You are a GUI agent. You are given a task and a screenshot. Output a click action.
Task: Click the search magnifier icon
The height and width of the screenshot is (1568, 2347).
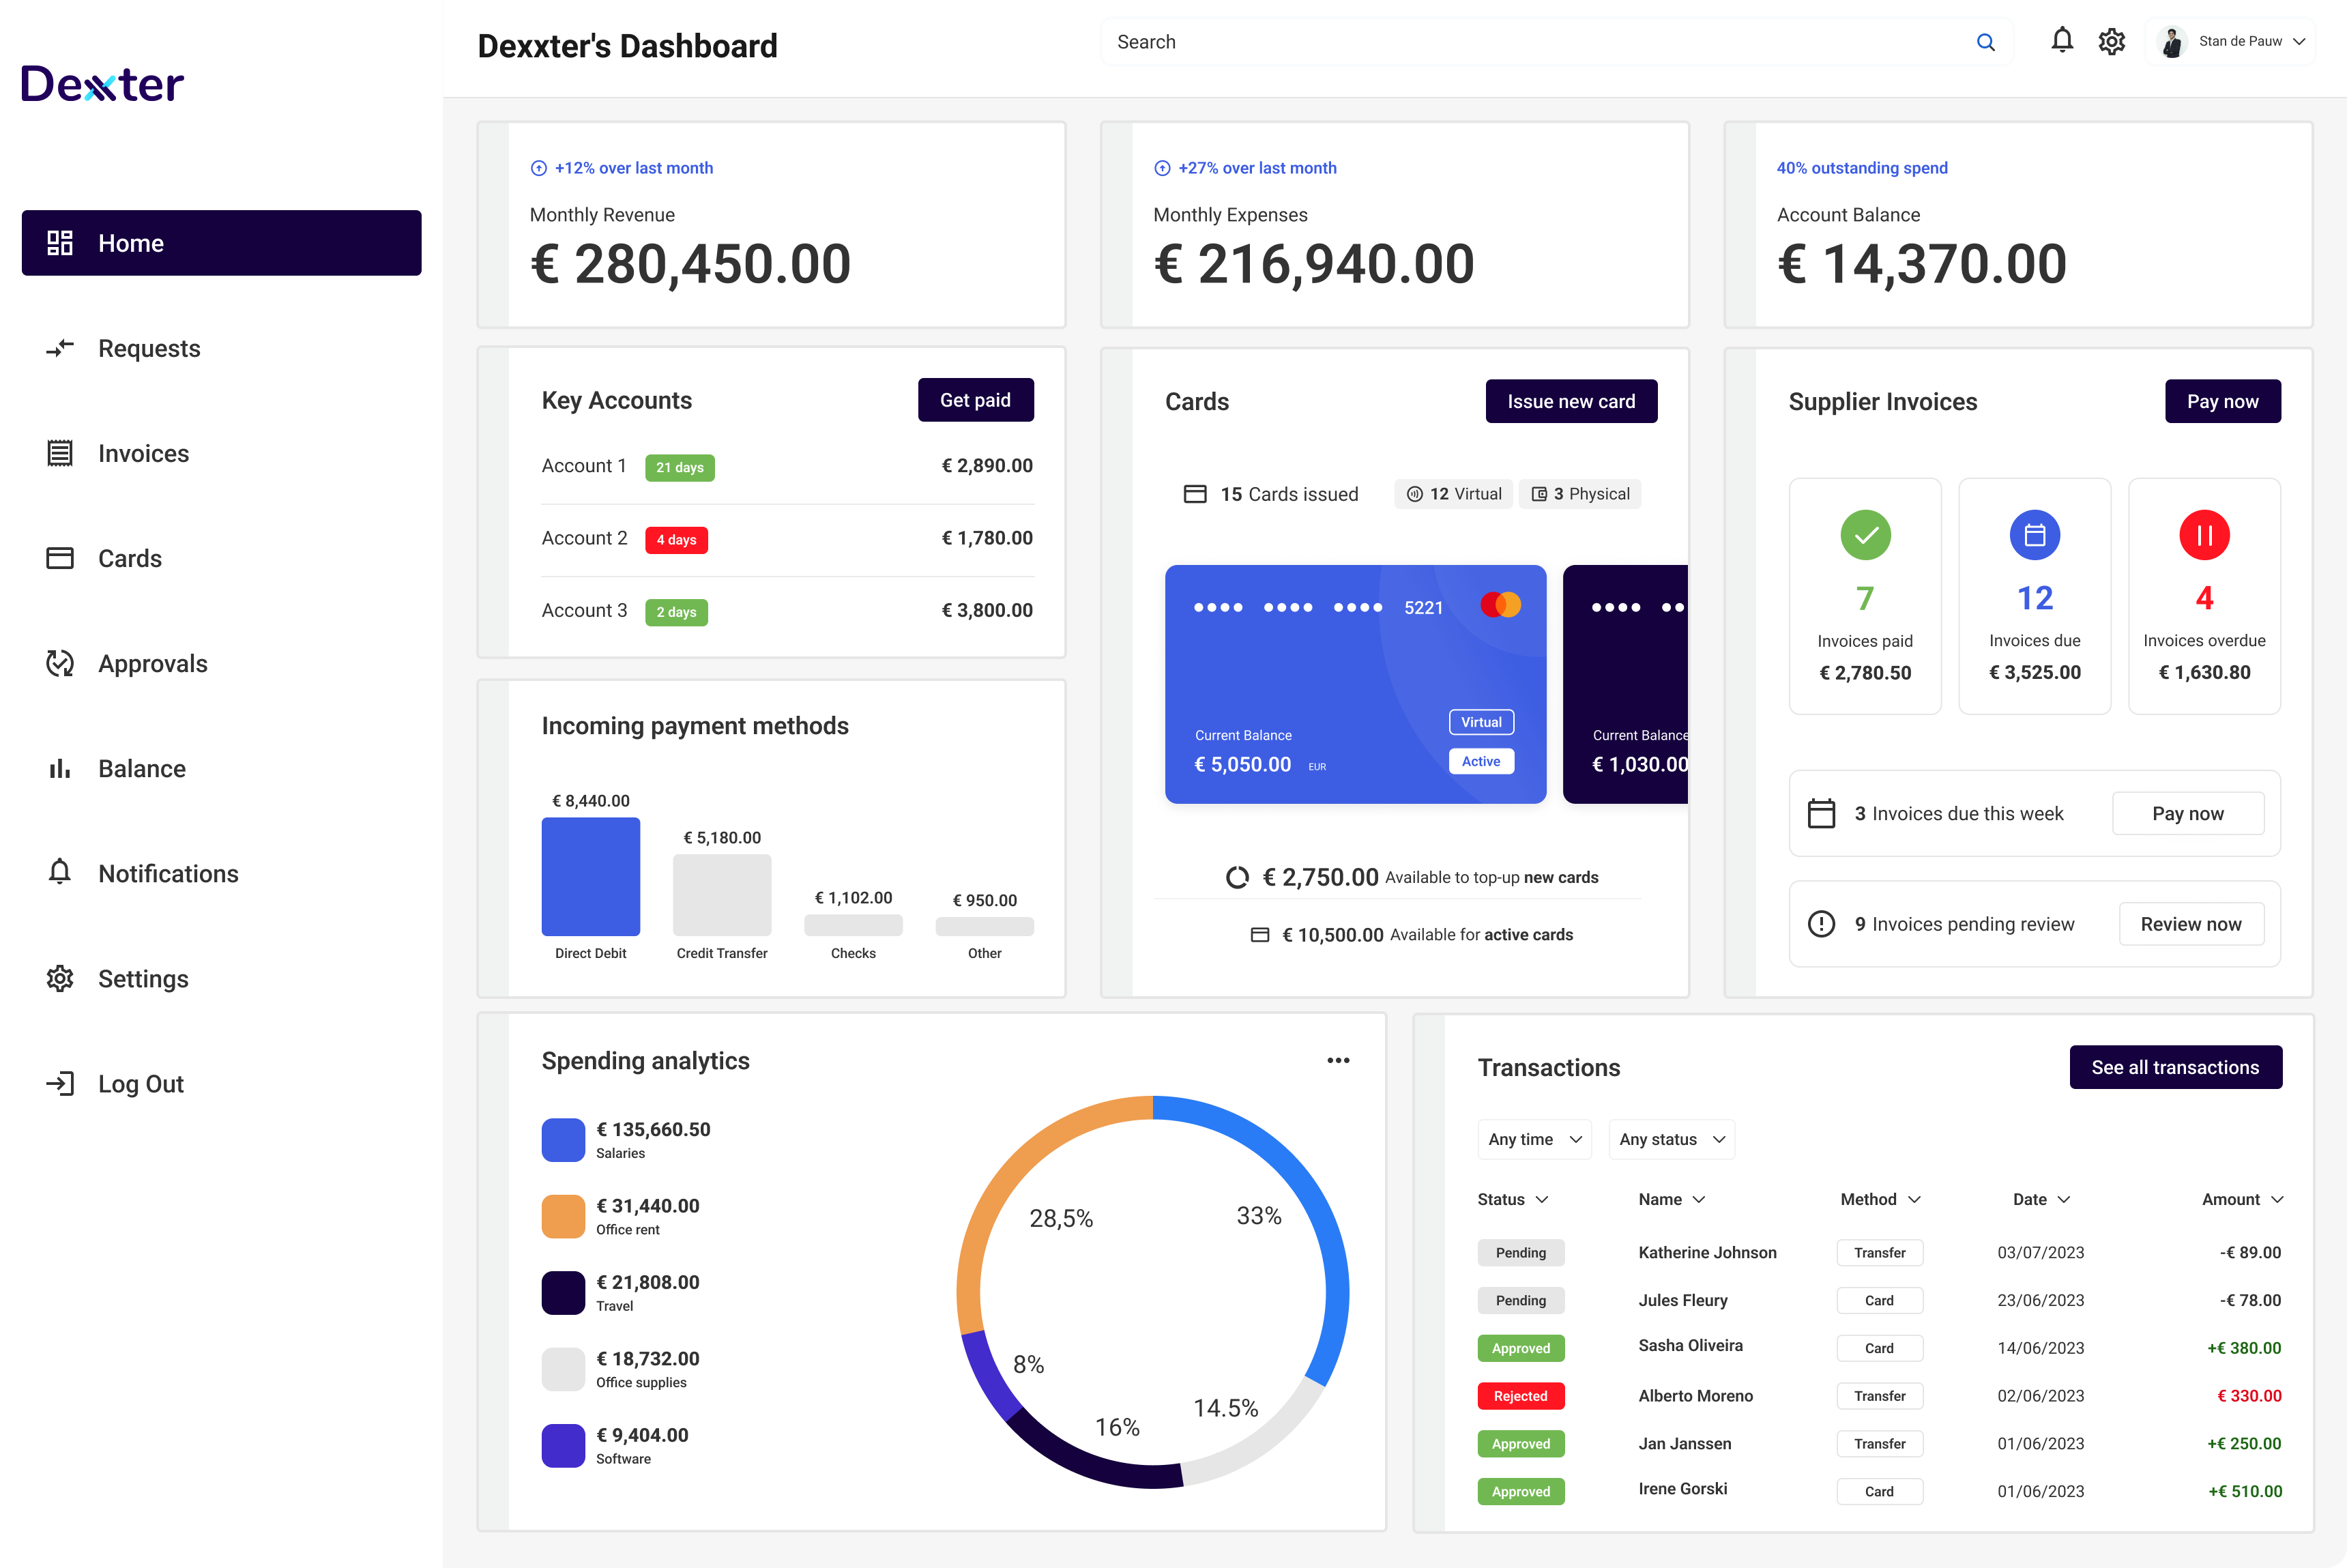[x=1985, y=42]
